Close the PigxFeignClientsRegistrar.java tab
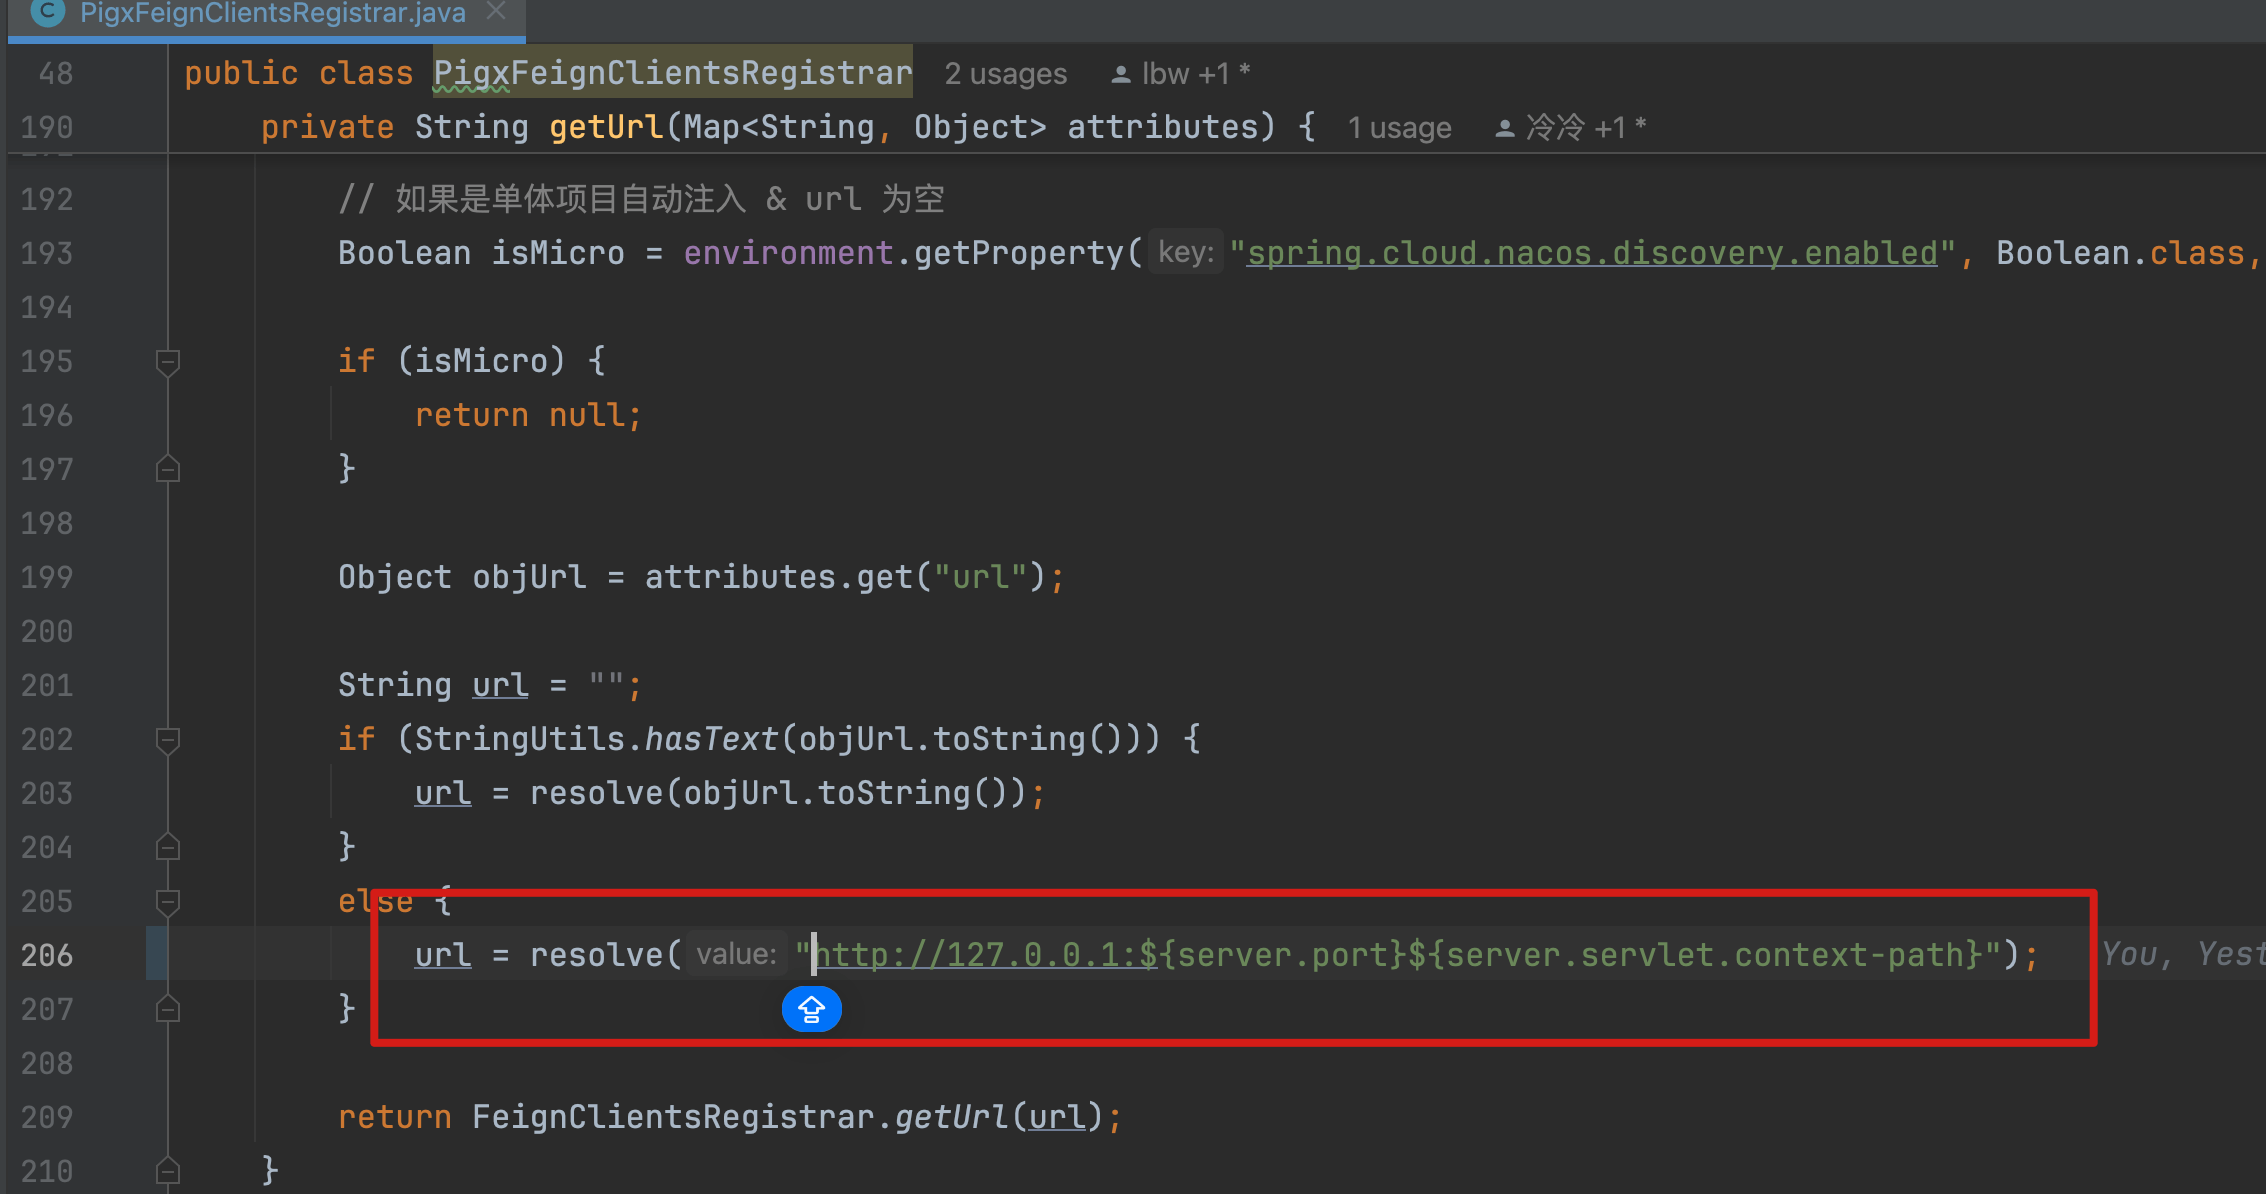Viewport: 2266px width, 1194px height. point(496,11)
